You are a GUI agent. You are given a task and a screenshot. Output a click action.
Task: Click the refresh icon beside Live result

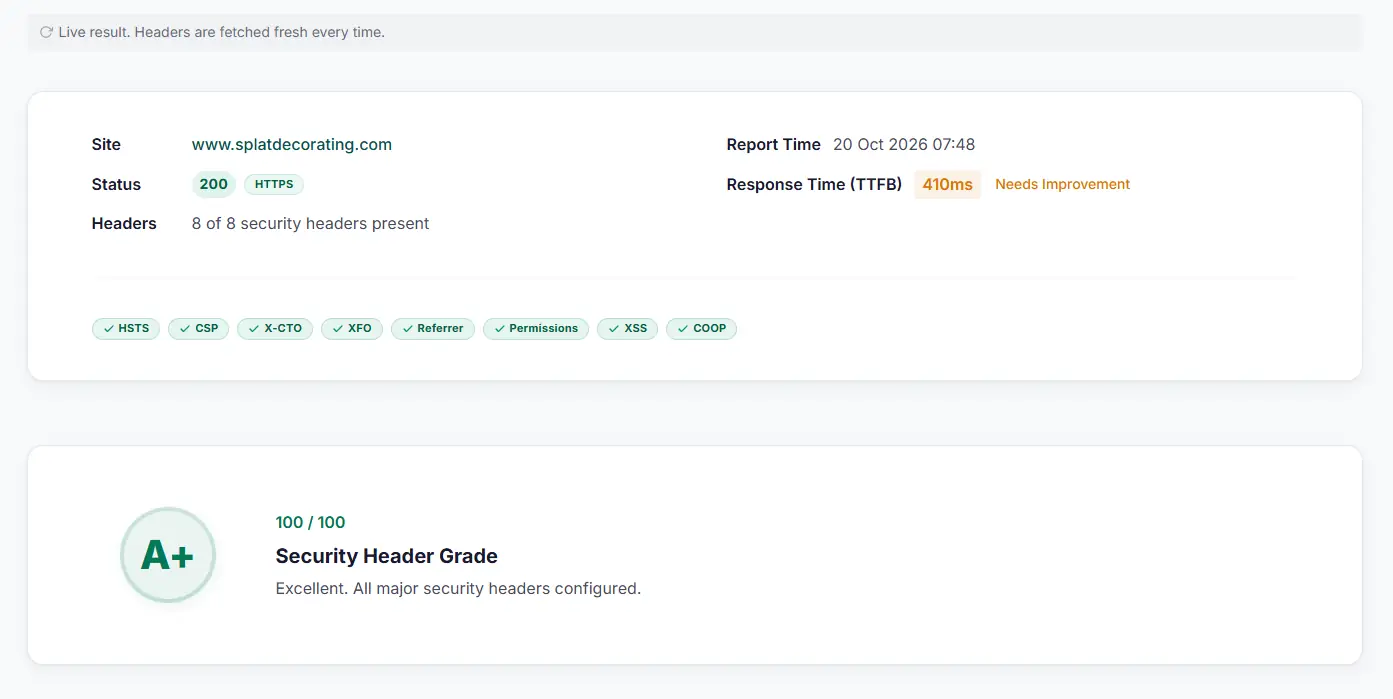pos(46,32)
